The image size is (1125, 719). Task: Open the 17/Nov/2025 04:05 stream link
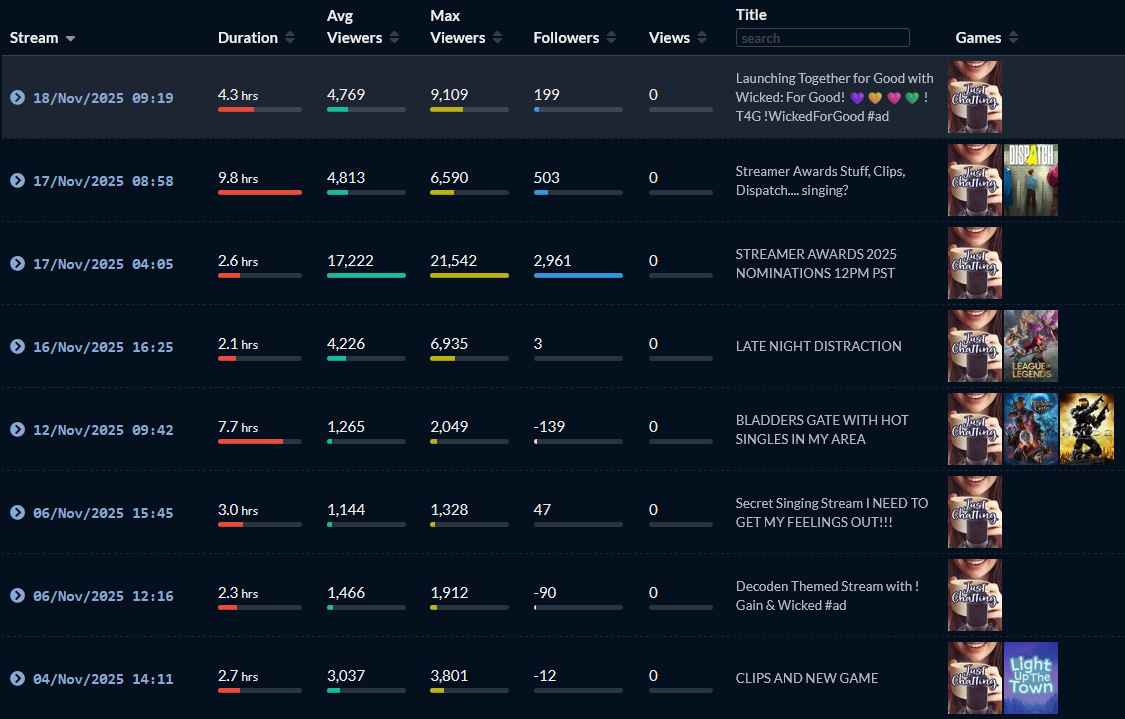coord(103,264)
